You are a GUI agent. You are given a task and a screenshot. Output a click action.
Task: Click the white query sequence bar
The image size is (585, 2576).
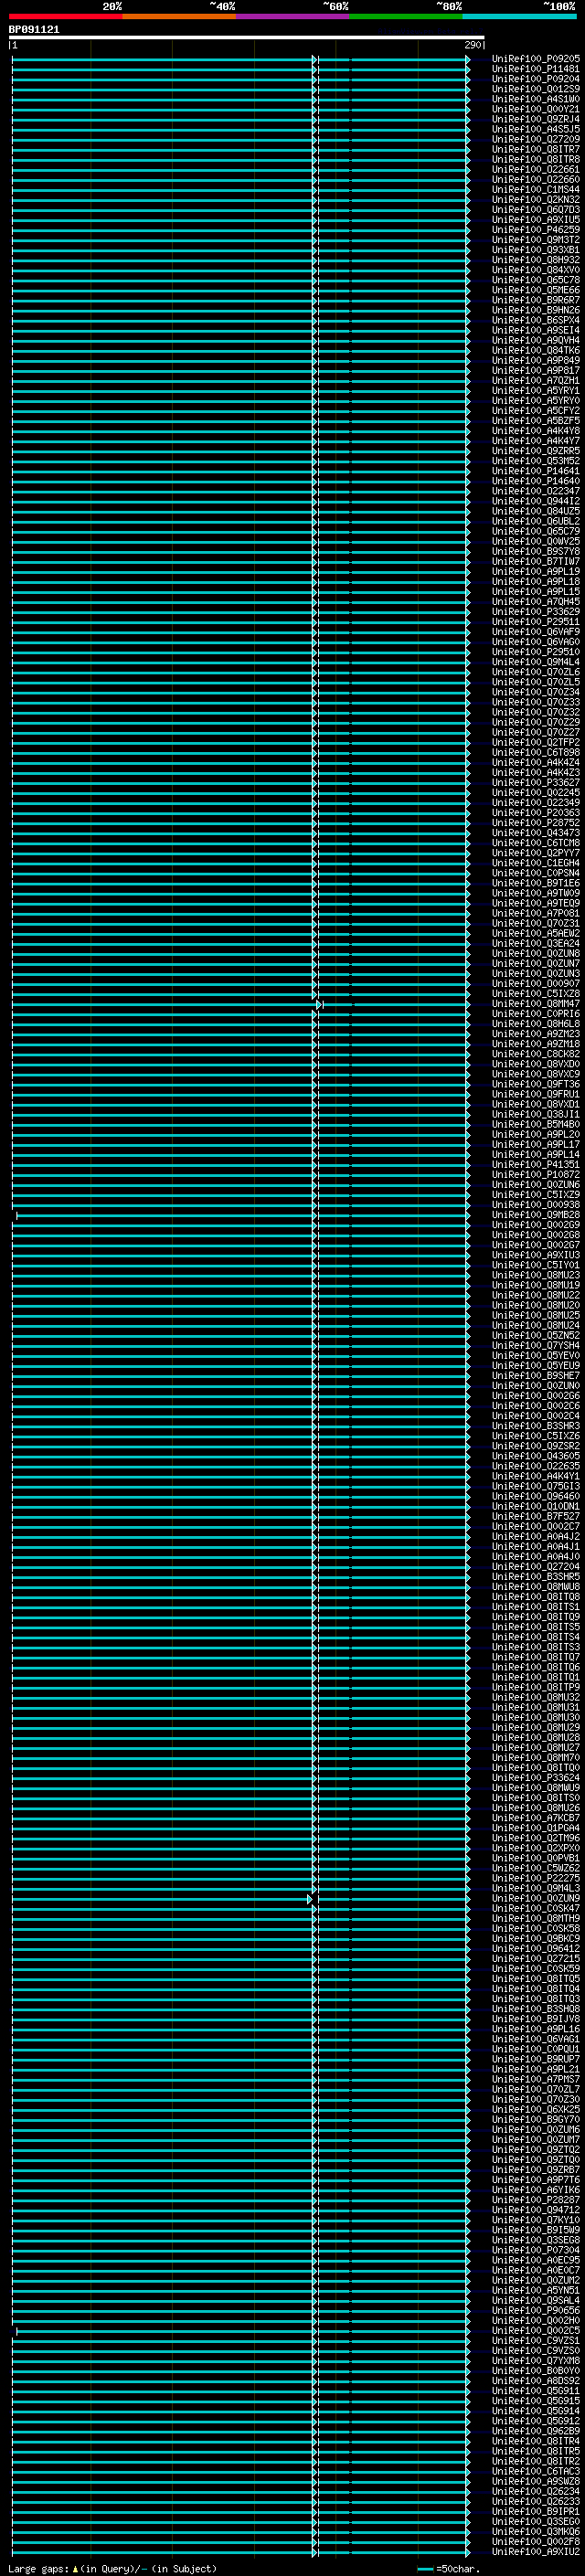point(246,38)
